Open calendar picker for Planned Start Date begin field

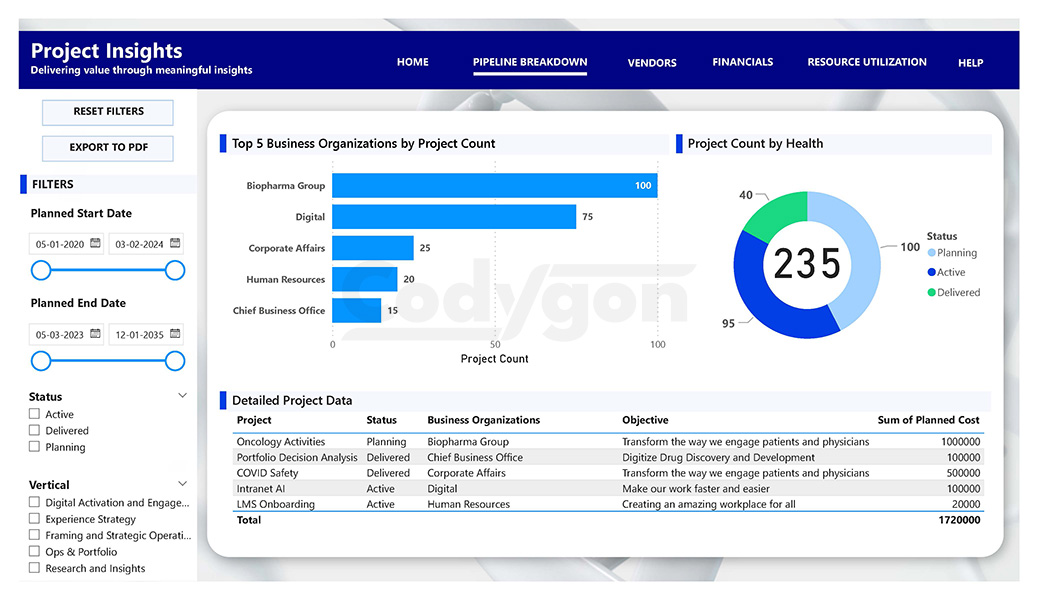(93, 243)
